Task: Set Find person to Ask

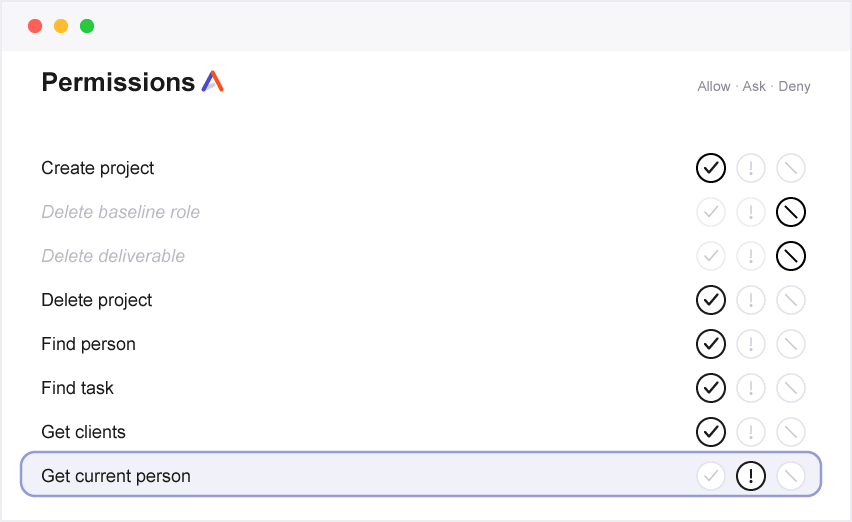Action: (x=751, y=344)
